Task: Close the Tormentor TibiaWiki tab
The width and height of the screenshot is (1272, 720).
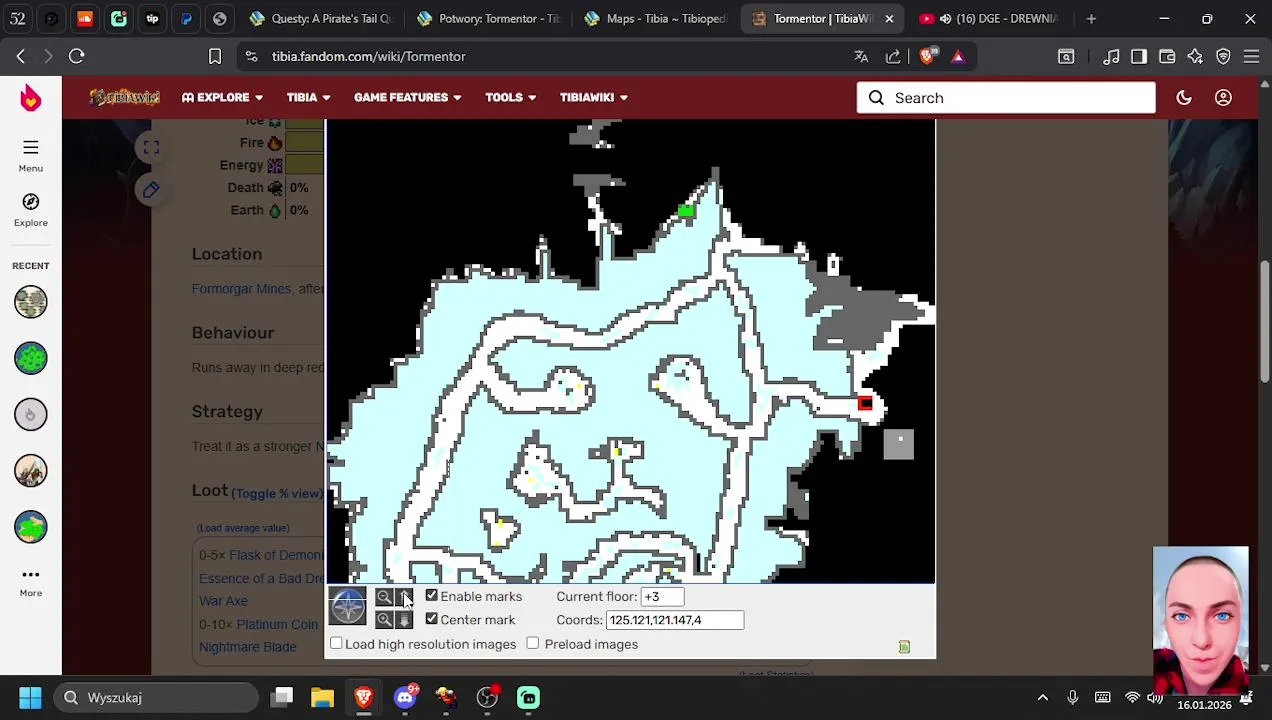Action: click(889, 19)
